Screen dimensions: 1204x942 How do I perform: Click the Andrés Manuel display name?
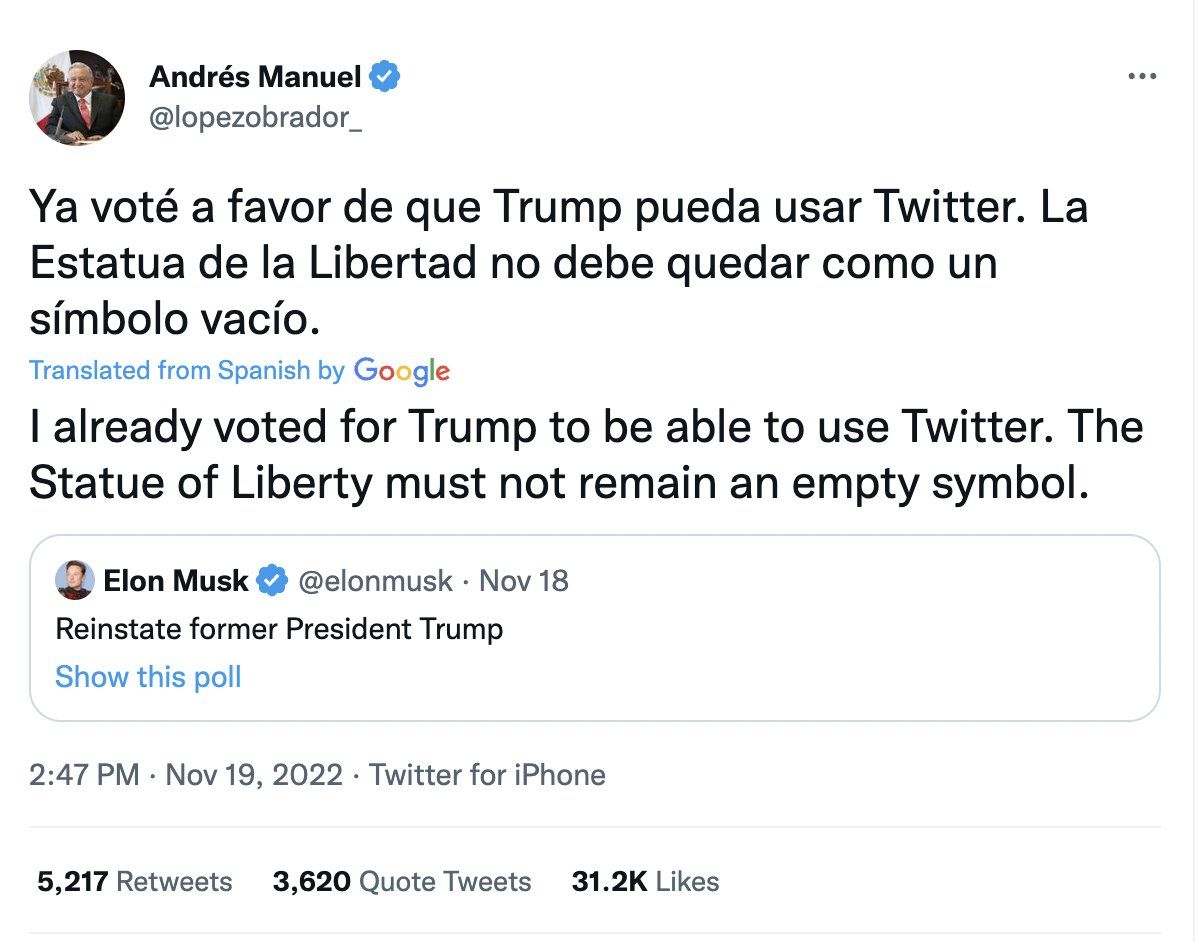point(255,76)
